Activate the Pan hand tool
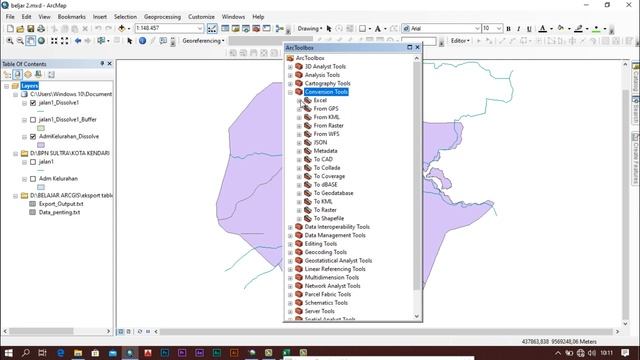 [x=31, y=41]
